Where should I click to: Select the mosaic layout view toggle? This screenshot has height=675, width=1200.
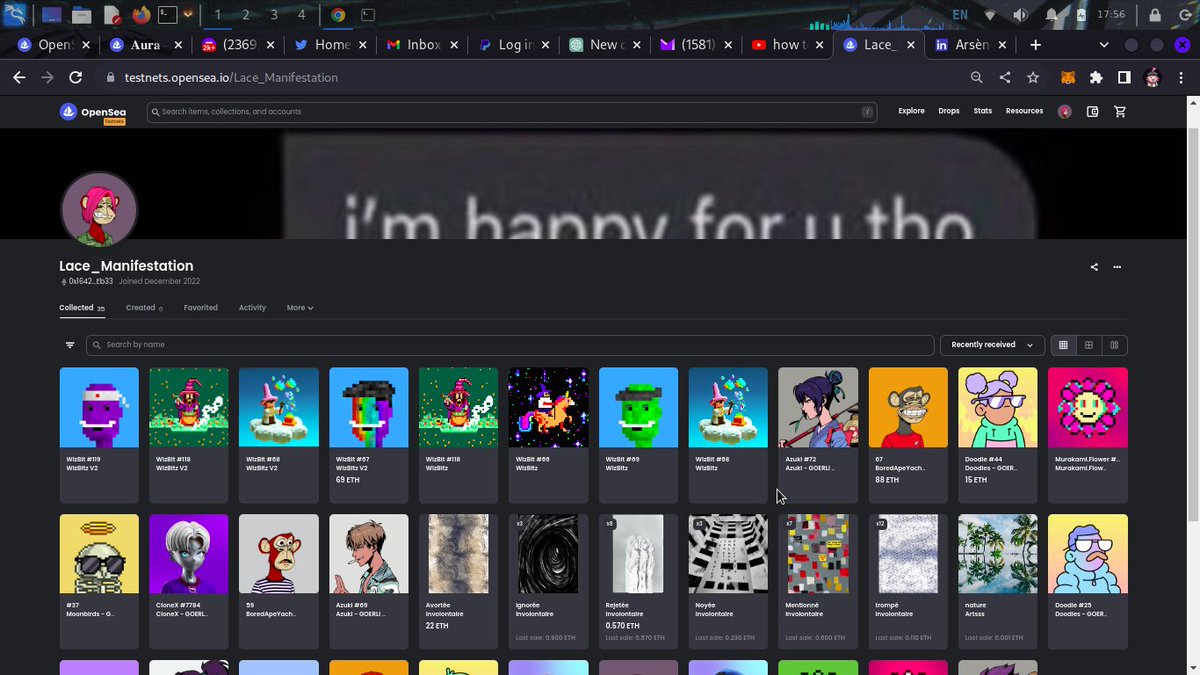click(1114, 345)
